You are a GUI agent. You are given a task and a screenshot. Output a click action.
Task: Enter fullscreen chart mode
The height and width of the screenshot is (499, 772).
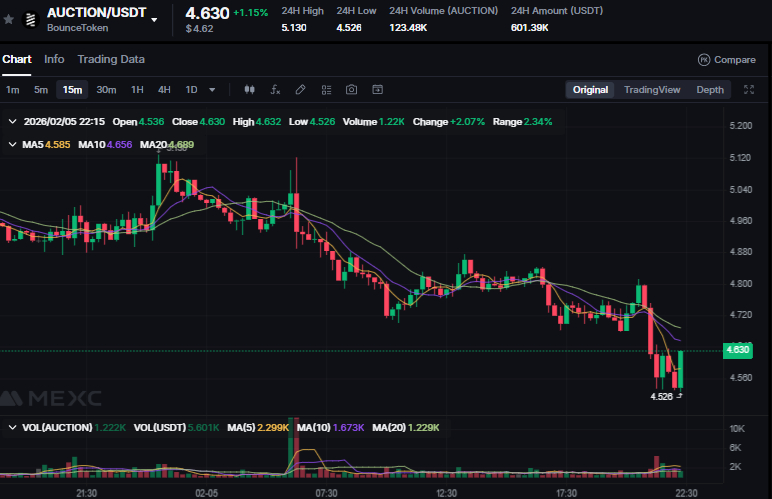(x=749, y=90)
